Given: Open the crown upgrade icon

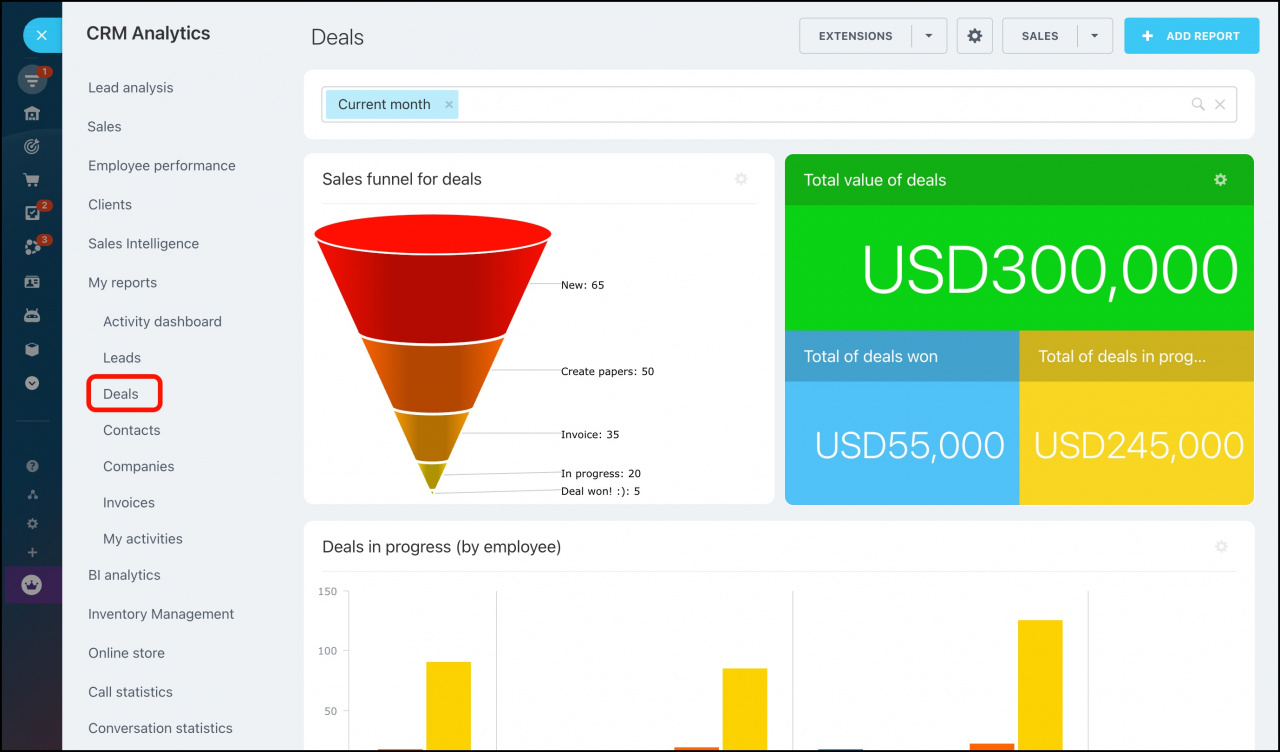Looking at the screenshot, I should coord(32,585).
